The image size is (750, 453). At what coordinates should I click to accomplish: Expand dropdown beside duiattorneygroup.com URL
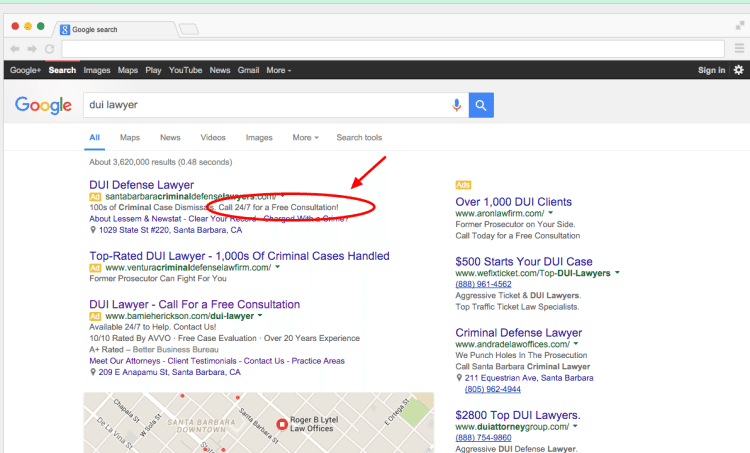point(575,426)
